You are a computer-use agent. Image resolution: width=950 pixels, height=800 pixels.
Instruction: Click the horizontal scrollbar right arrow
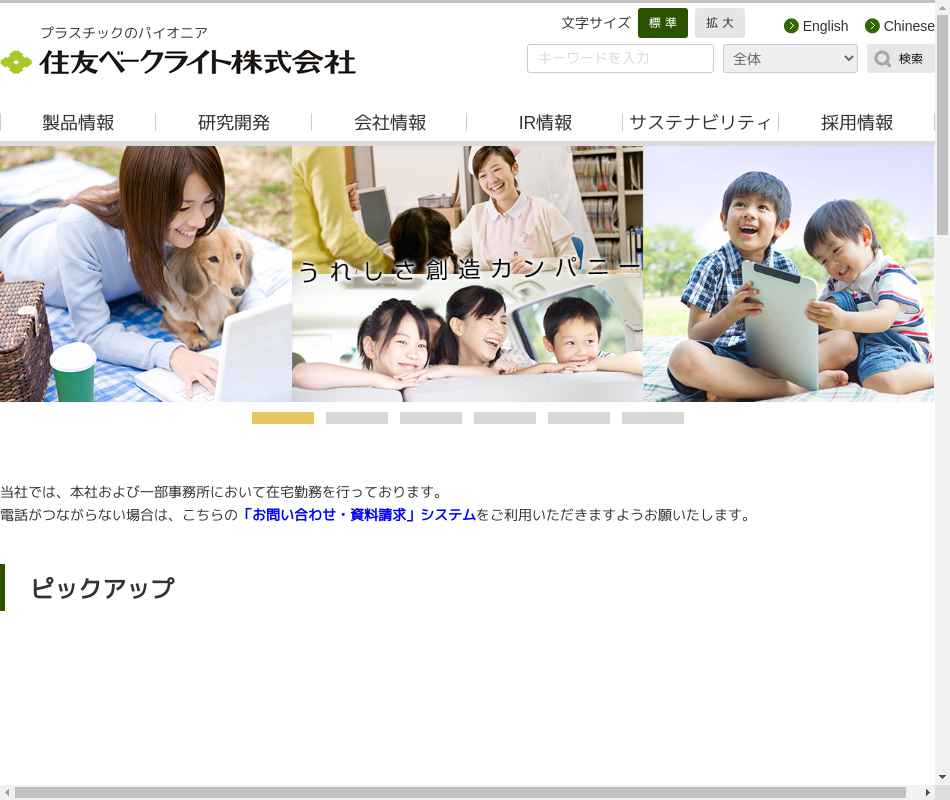927,792
